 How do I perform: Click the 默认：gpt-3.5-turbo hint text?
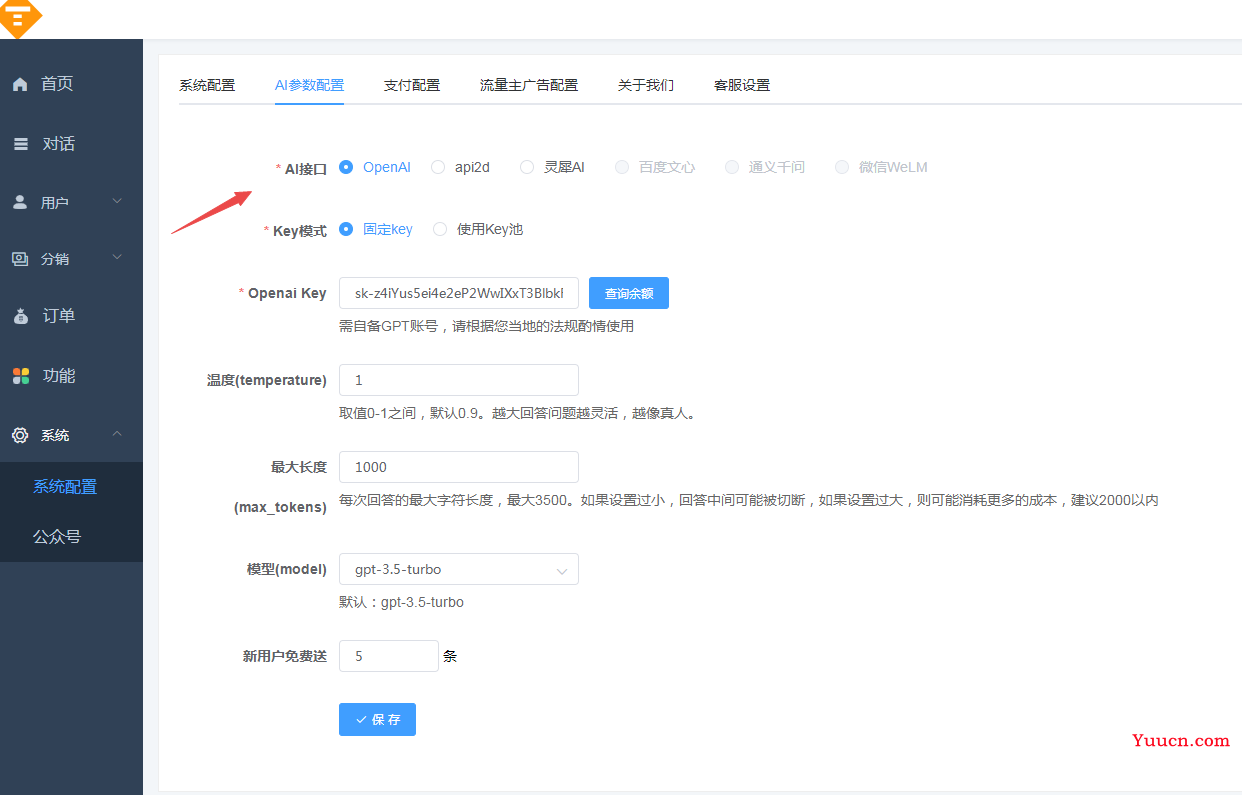tap(401, 602)
